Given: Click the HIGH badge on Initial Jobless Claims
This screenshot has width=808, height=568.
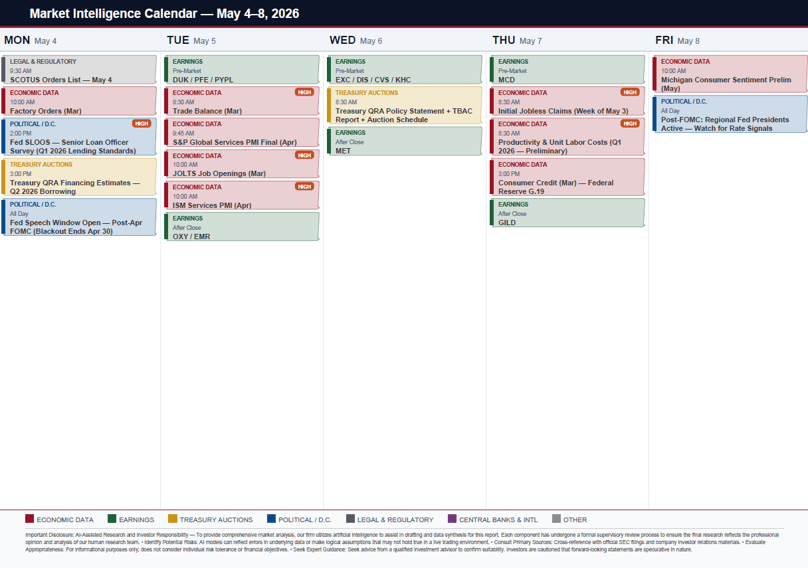Looking at the screenshot, I should [x=630, y=92].
